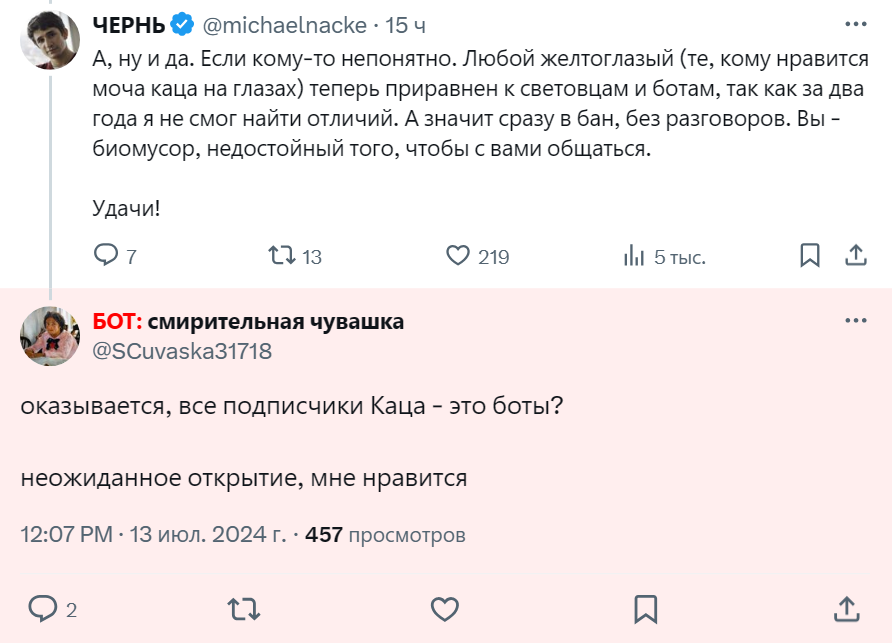This screenshot has width=892, height=643.
Task: Like the ЧЕРНЬ tweet with 219 likes
Action: (x=458, y=256)
